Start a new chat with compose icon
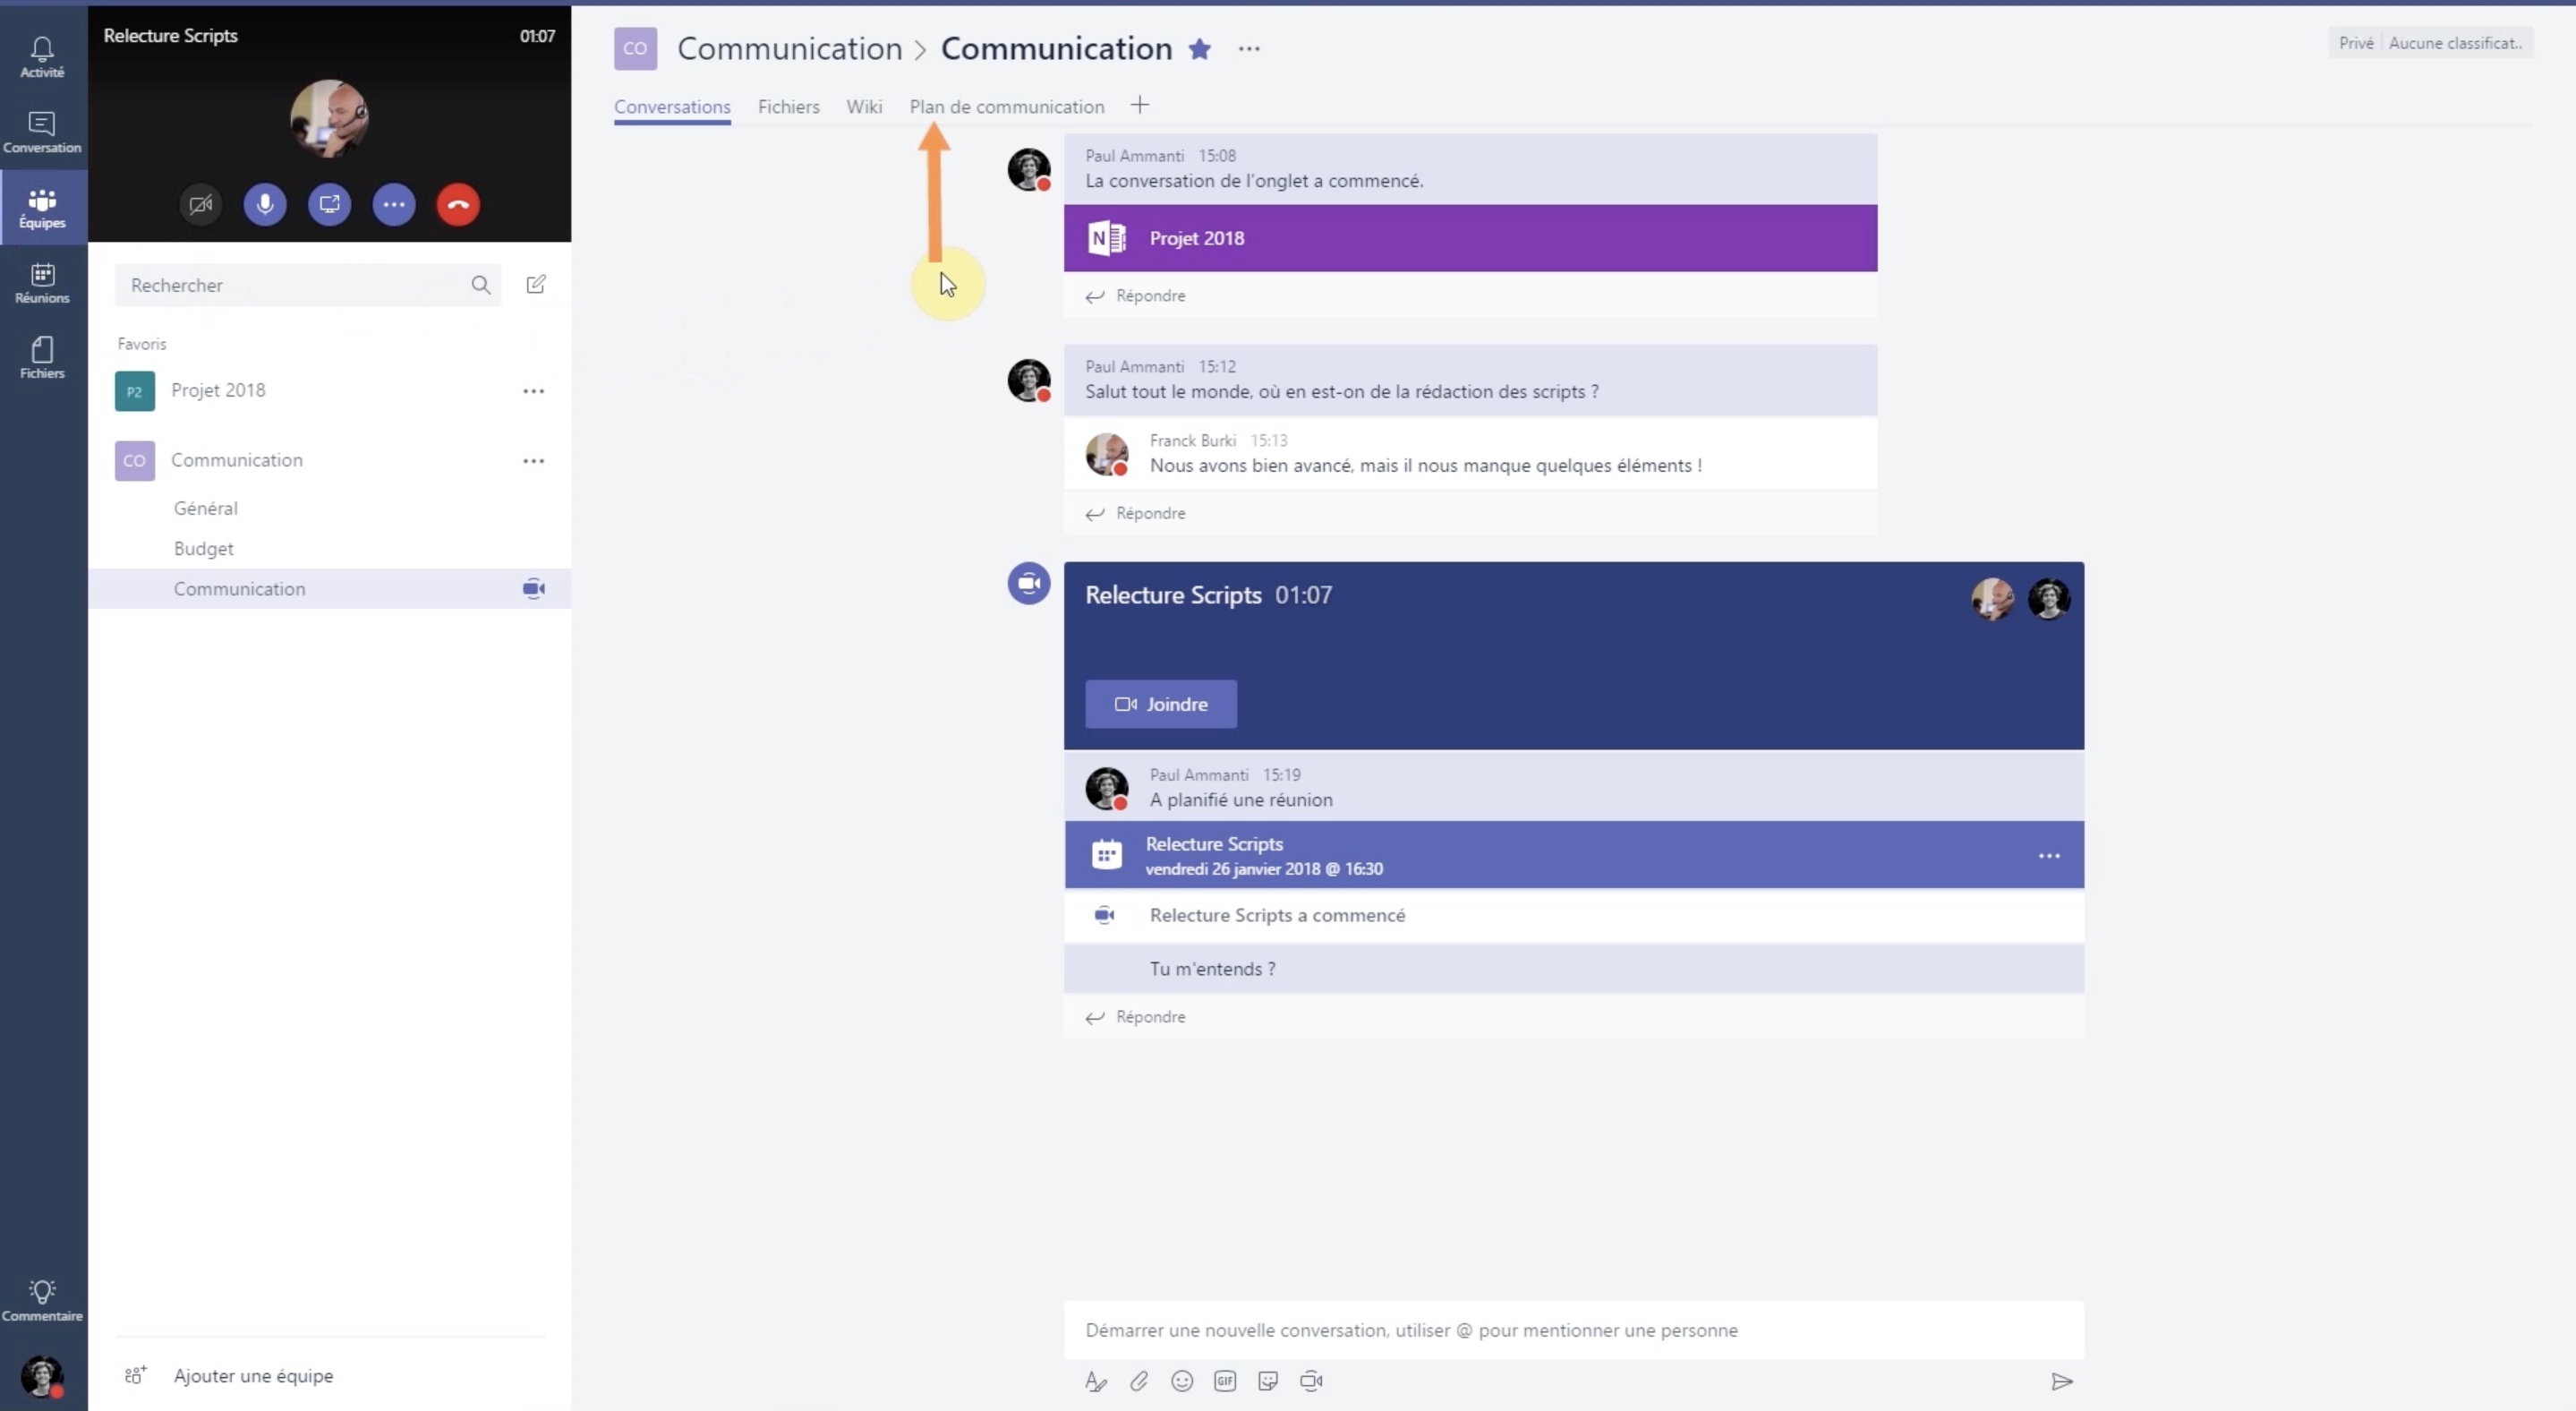The width and height of the screenshot is (2576, 1411). coord(536,285)
